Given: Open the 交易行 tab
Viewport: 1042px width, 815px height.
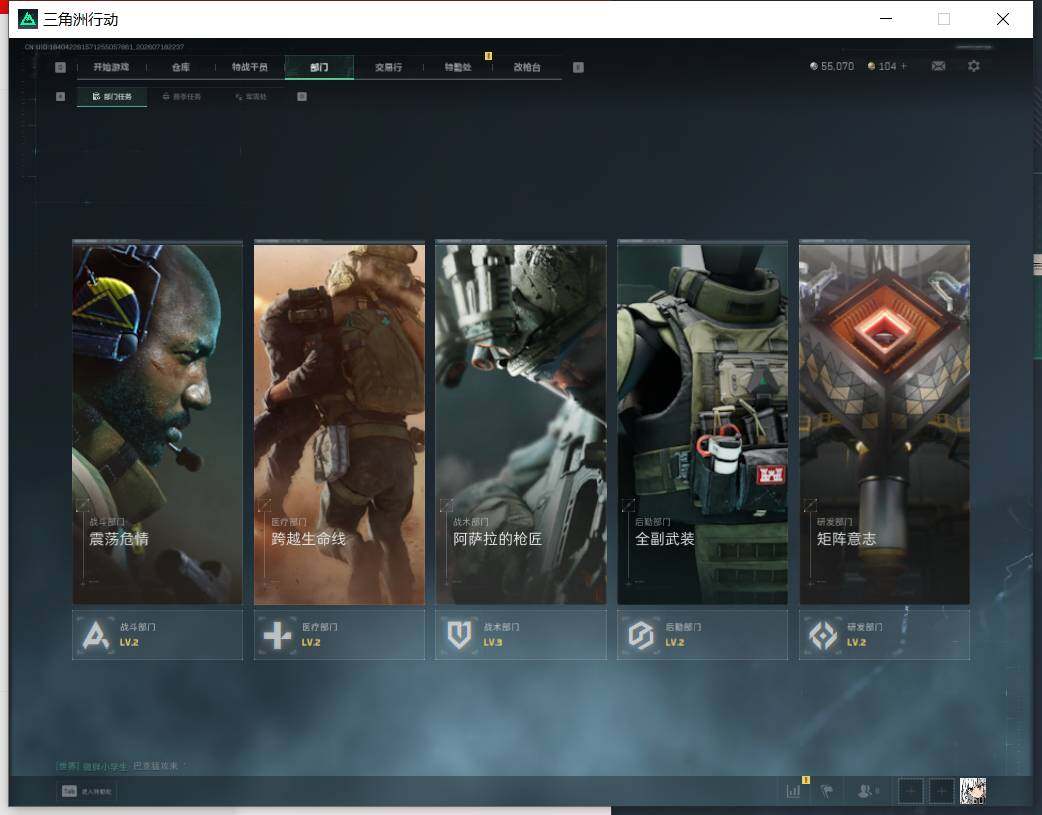Looking at the screenshot, I should point(388,67).
